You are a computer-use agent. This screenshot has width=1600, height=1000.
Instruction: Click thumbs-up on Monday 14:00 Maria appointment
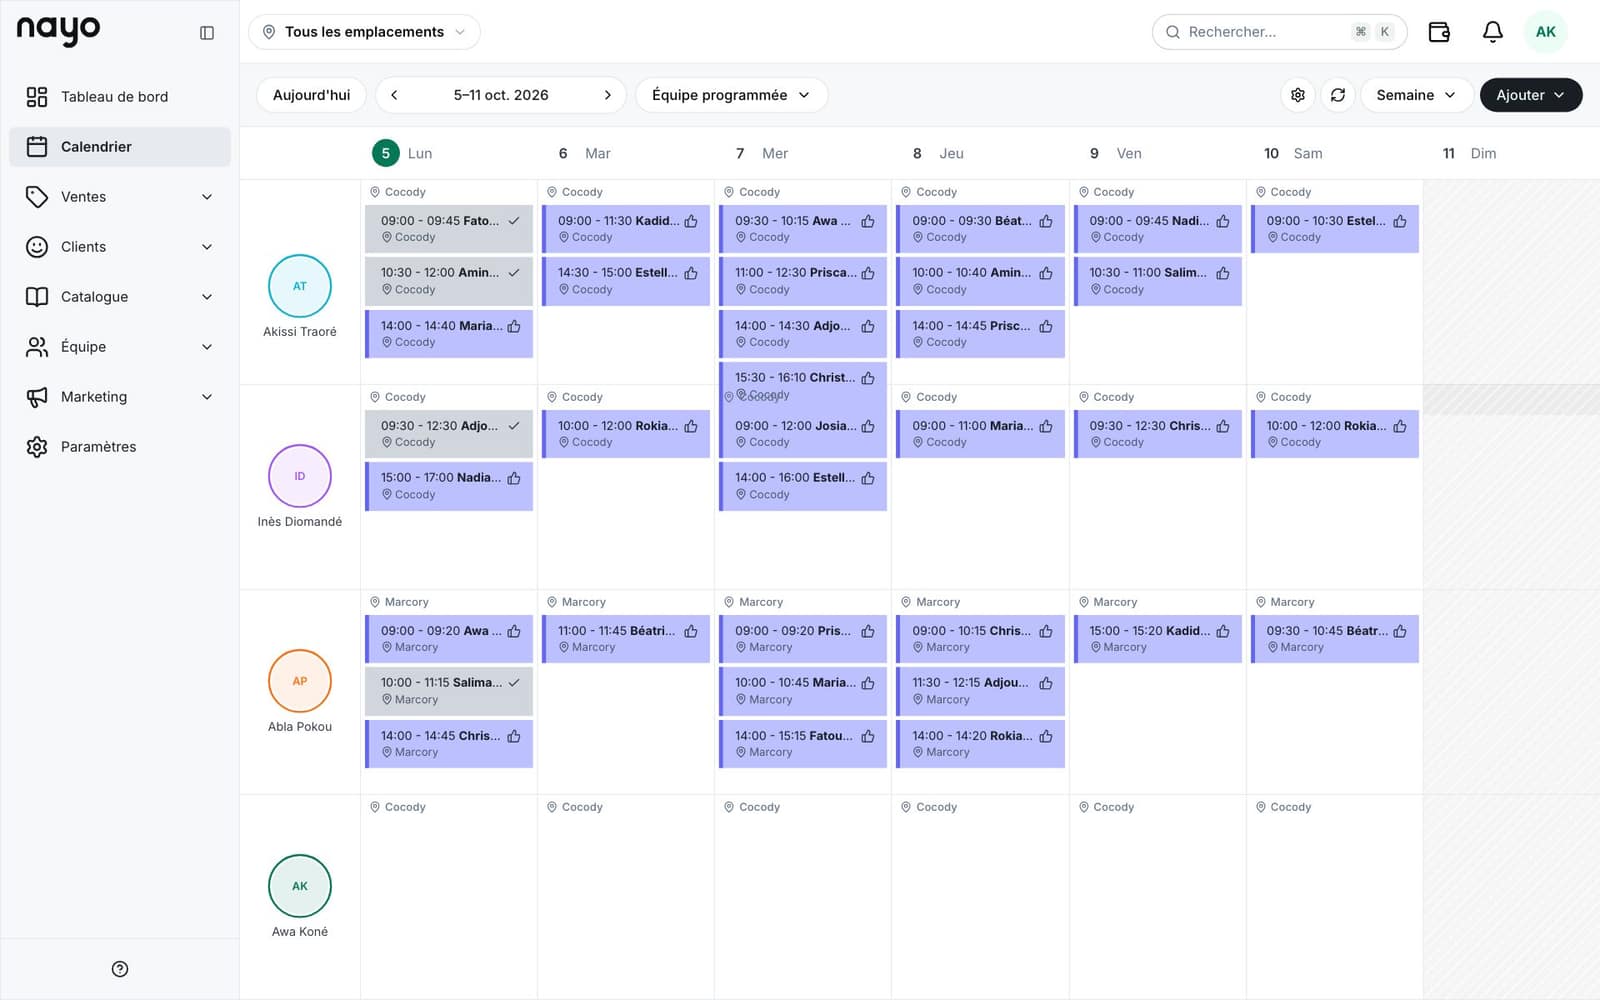tap(514, 326)
